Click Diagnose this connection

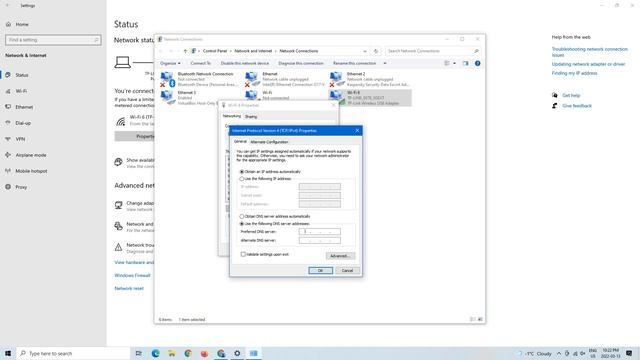tap(301, 63)
